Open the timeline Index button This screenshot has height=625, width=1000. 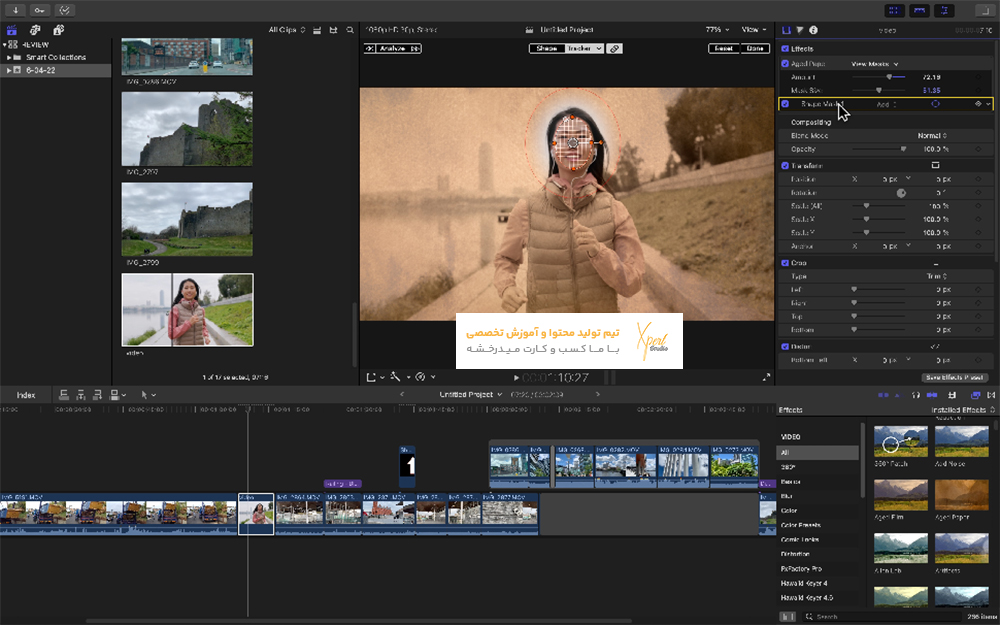point(26,395)
